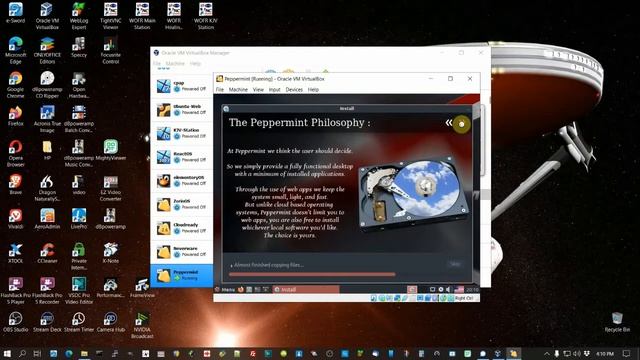
Task: Select the Neverware virtual machine
Action: pos(182,251)
